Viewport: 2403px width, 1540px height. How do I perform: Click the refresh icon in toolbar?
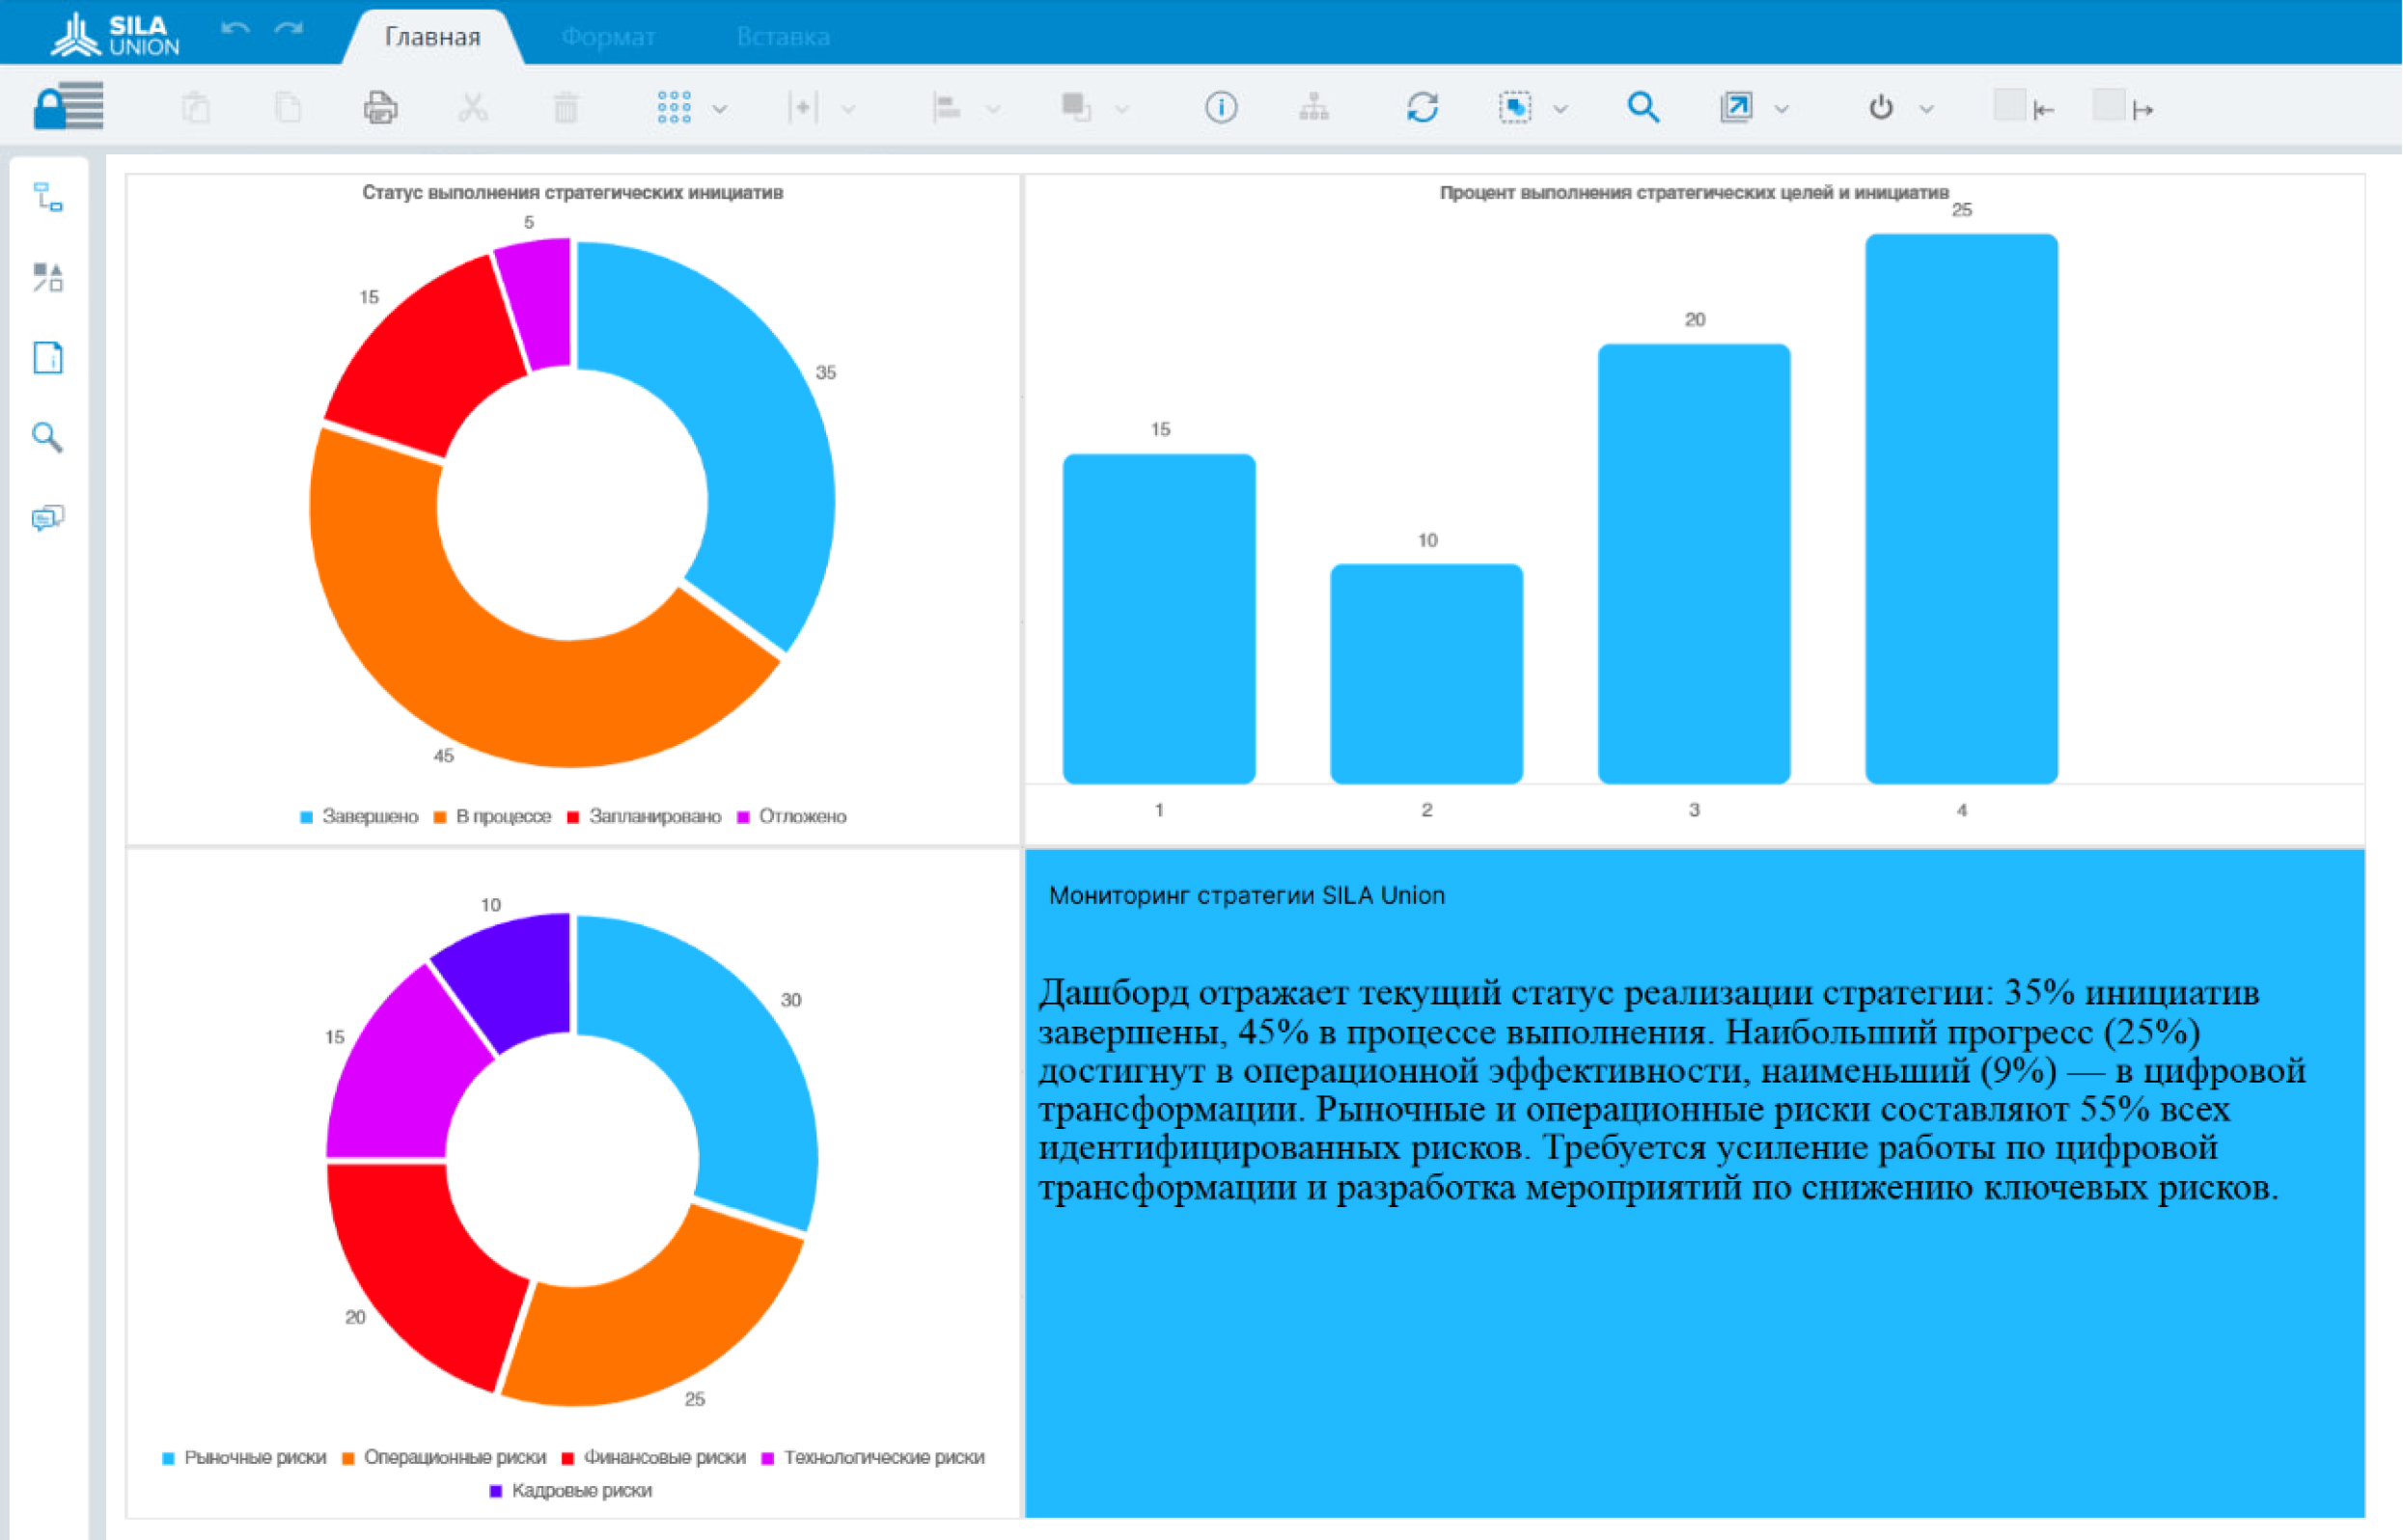[1422, 107]
